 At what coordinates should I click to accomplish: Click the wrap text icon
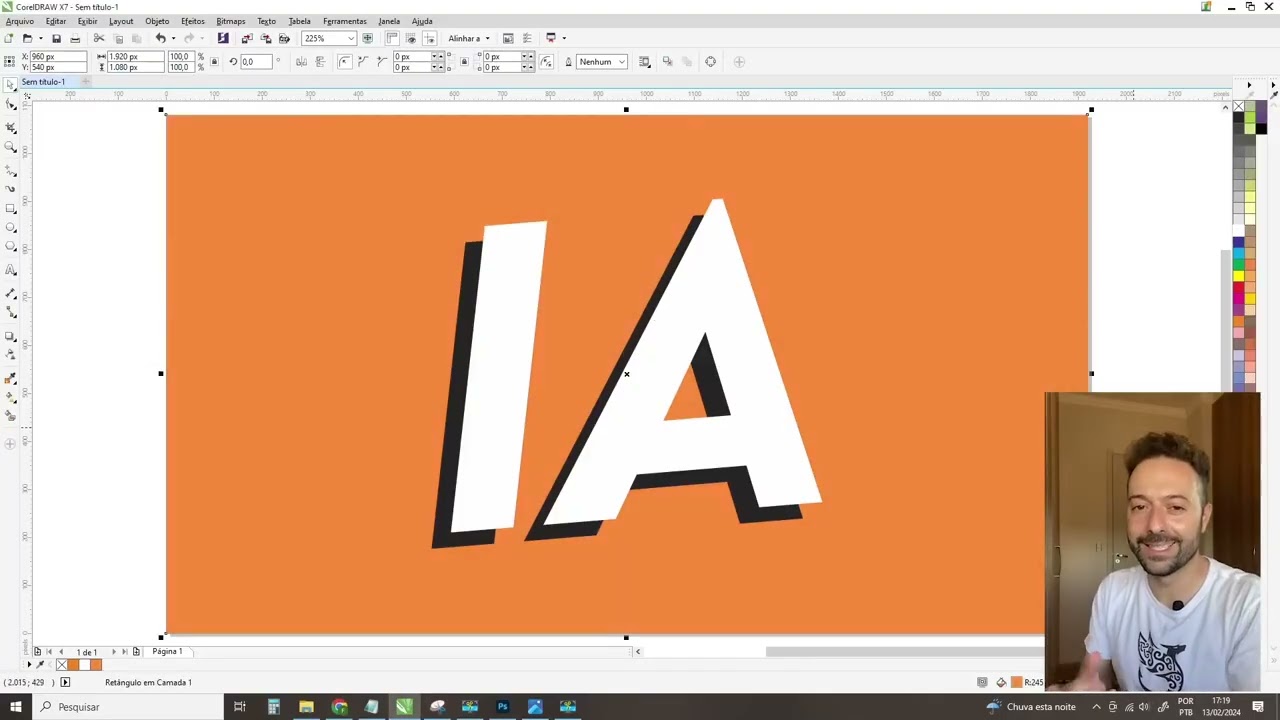644,62
